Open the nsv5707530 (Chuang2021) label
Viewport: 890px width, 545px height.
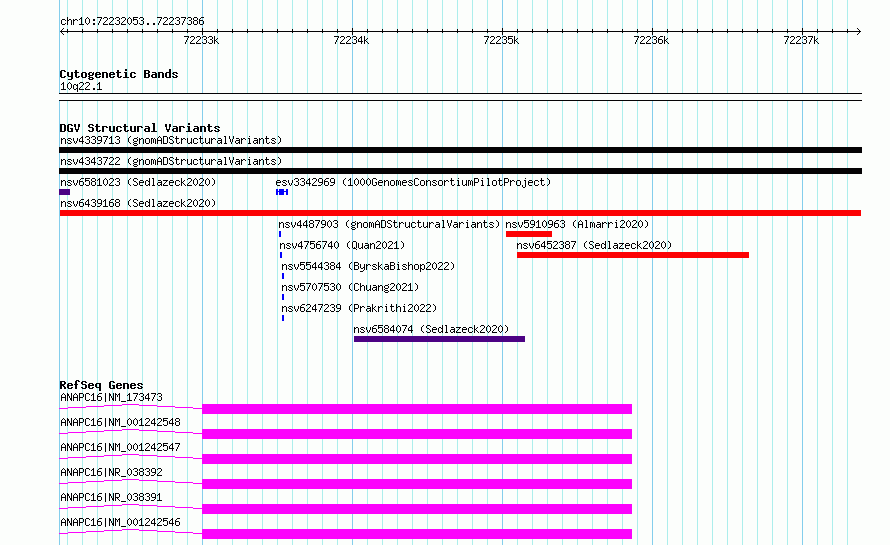coord(350,287)
